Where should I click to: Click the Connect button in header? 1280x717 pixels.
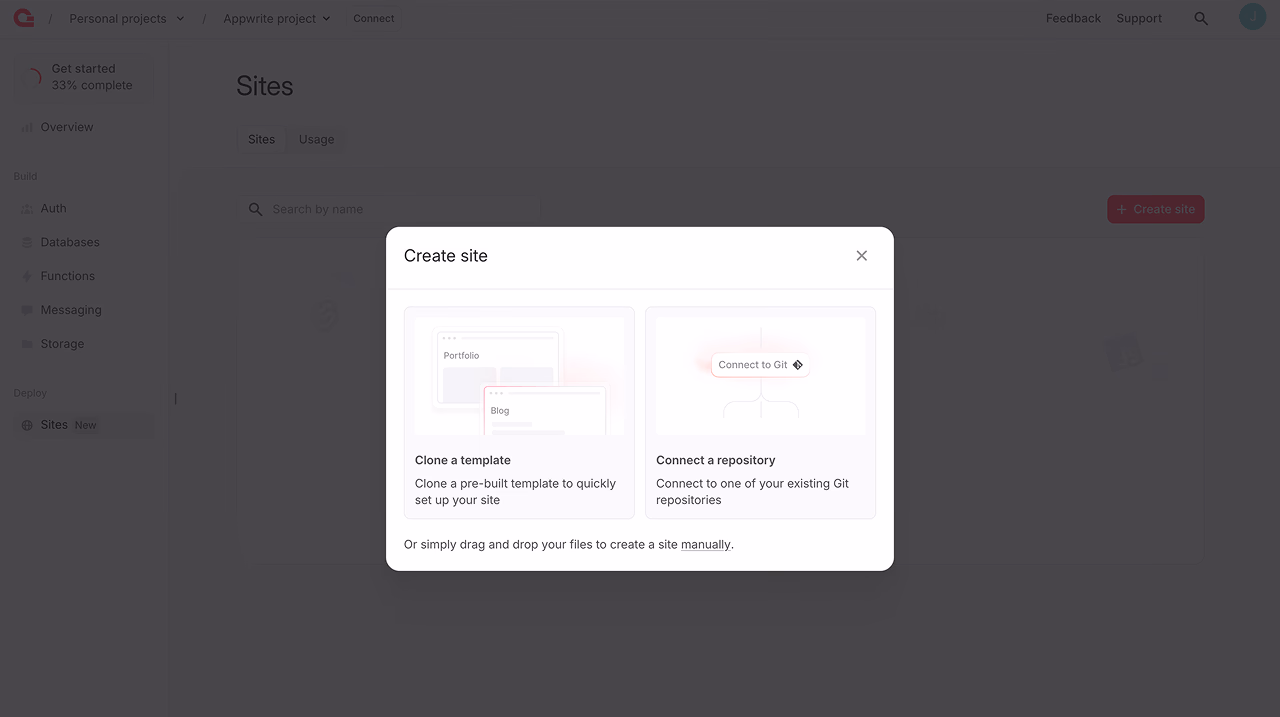[374, 18]
